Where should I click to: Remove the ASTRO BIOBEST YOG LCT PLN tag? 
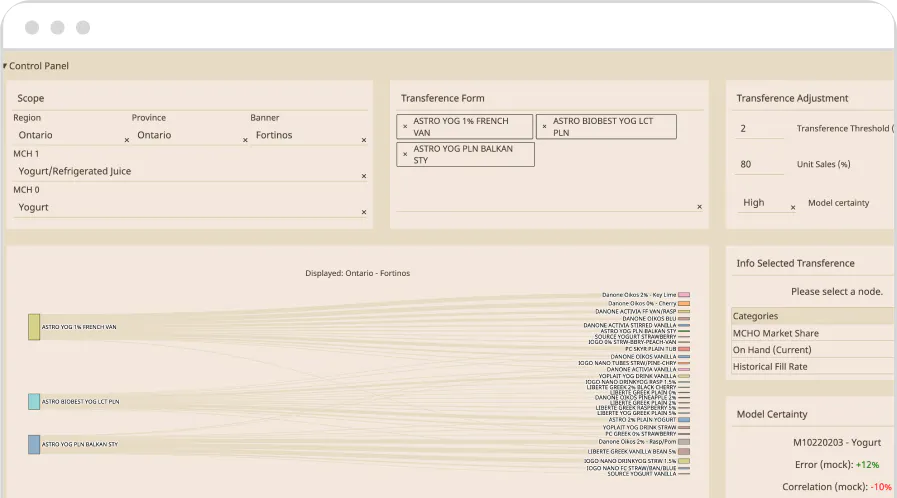(544, 126)
